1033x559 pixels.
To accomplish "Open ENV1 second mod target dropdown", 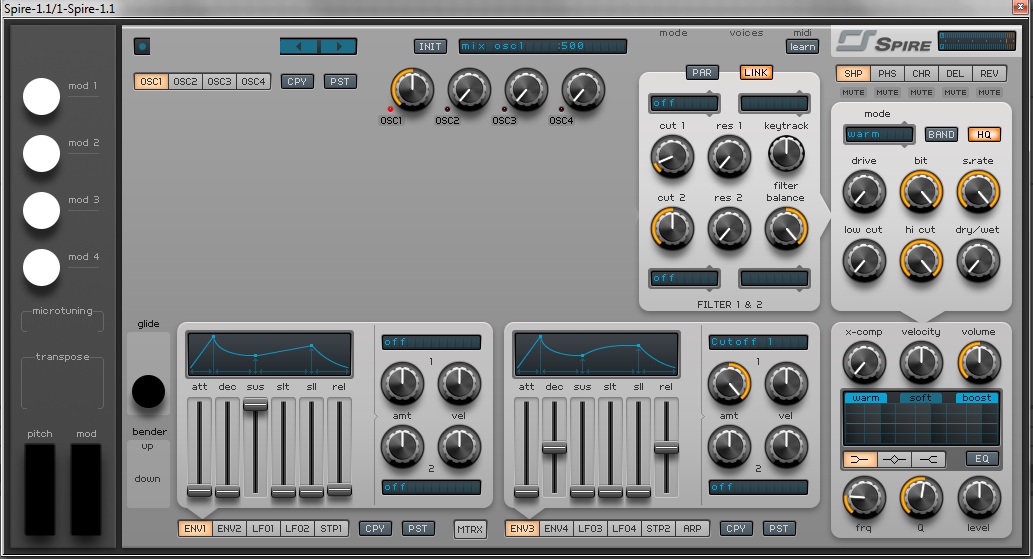I will click(432, 487).
